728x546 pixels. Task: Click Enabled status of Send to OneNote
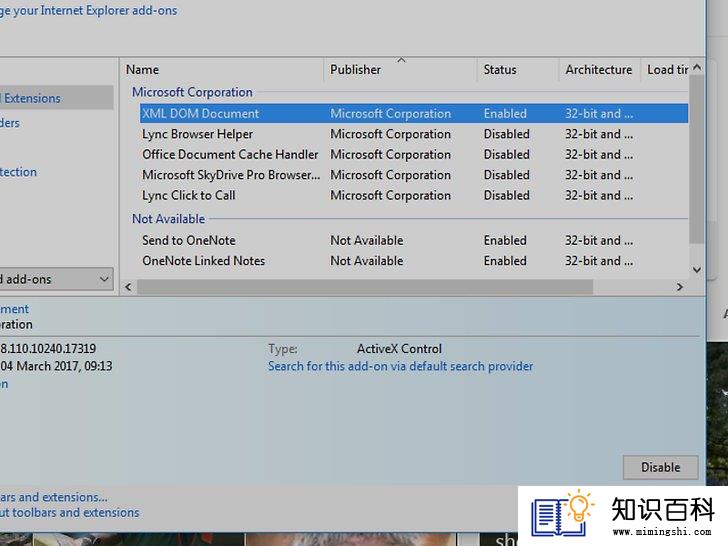pyautogui.click(x=505, y=240)
